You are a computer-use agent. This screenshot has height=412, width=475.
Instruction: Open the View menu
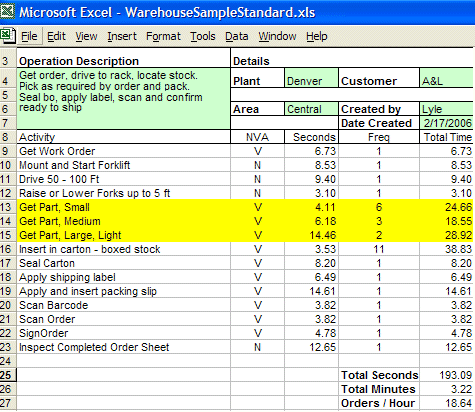86,36
